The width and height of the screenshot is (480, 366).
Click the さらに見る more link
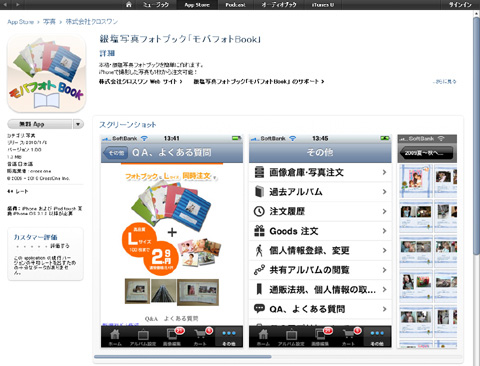(x=445, y=81)
